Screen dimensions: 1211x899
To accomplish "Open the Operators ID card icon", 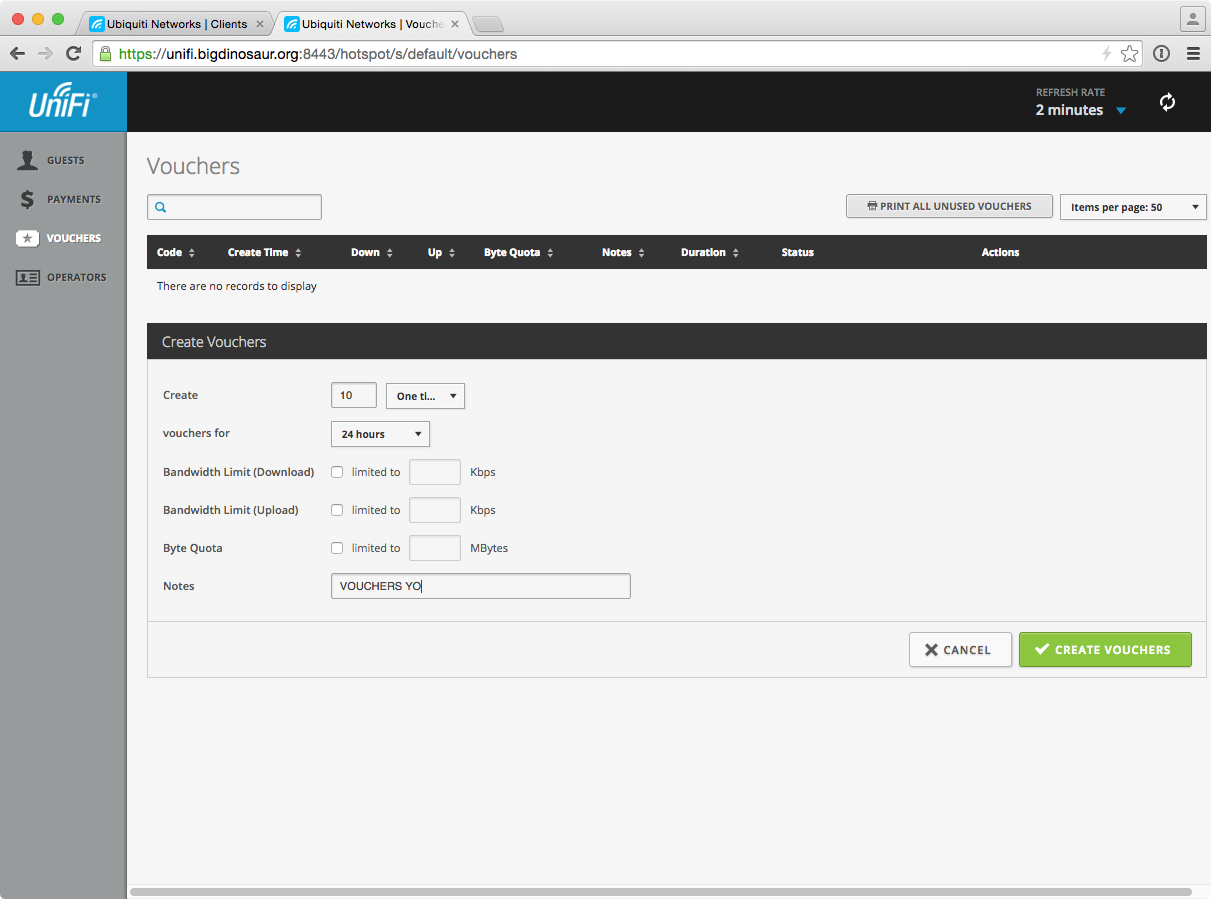I will tap(28, 277).
